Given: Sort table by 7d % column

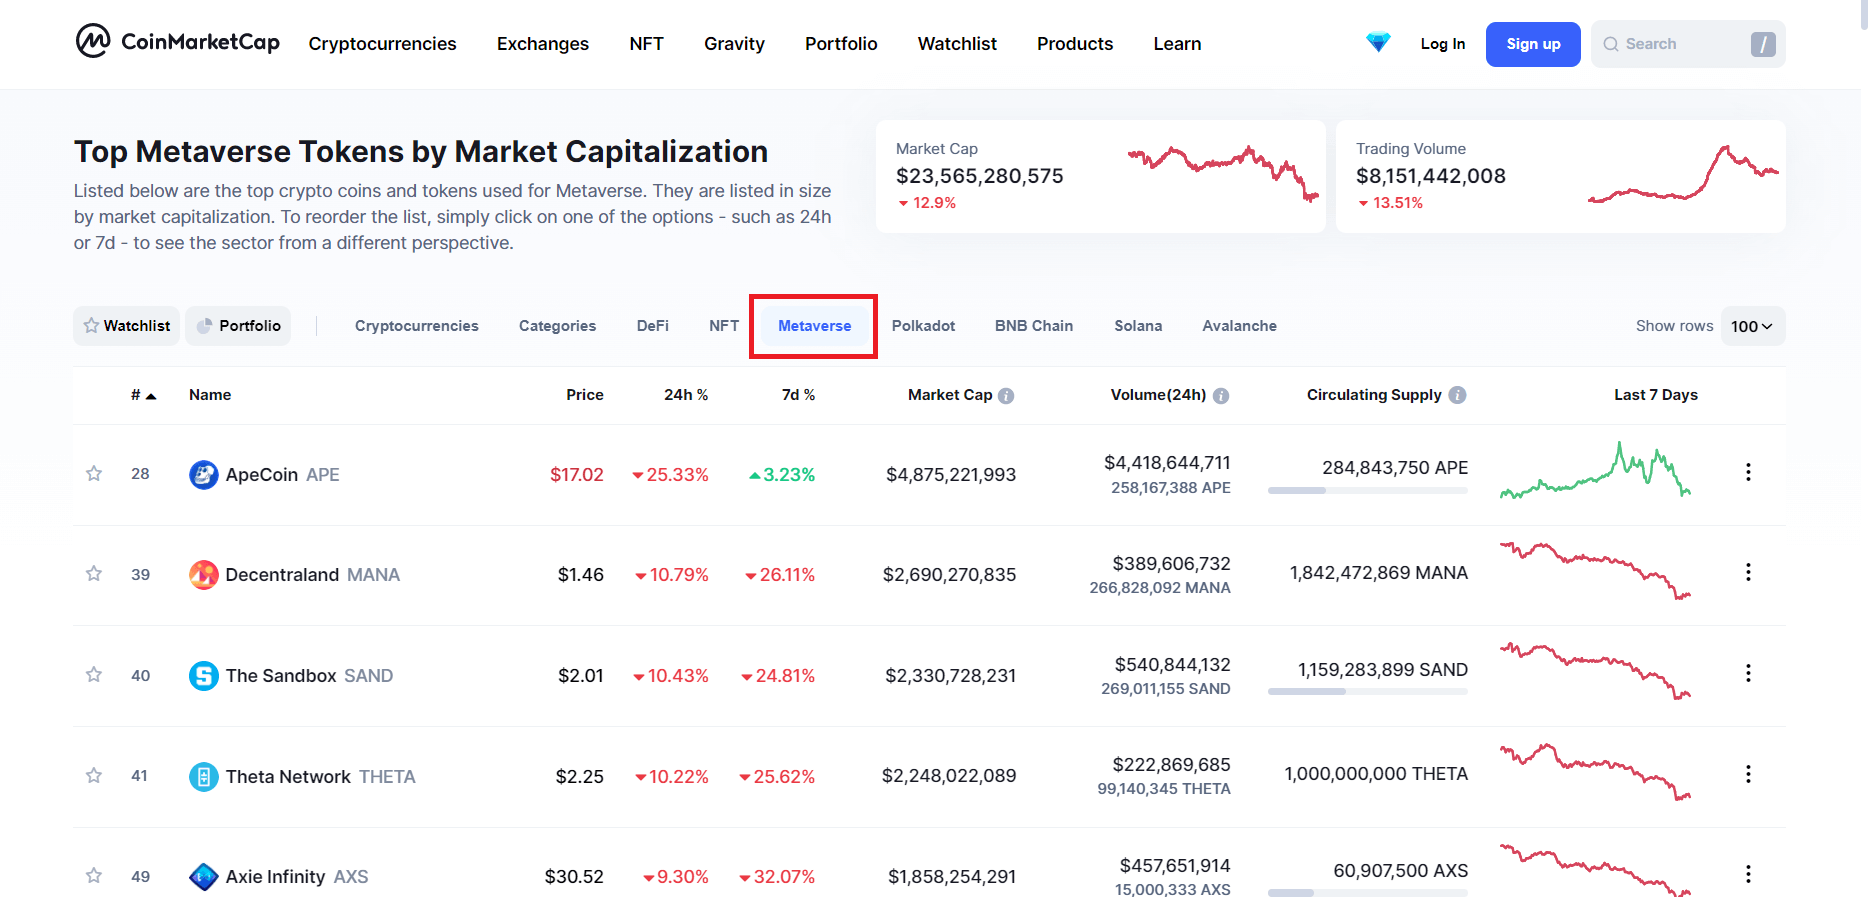Looking at the screenshot, I should click(x=798, y=395).
